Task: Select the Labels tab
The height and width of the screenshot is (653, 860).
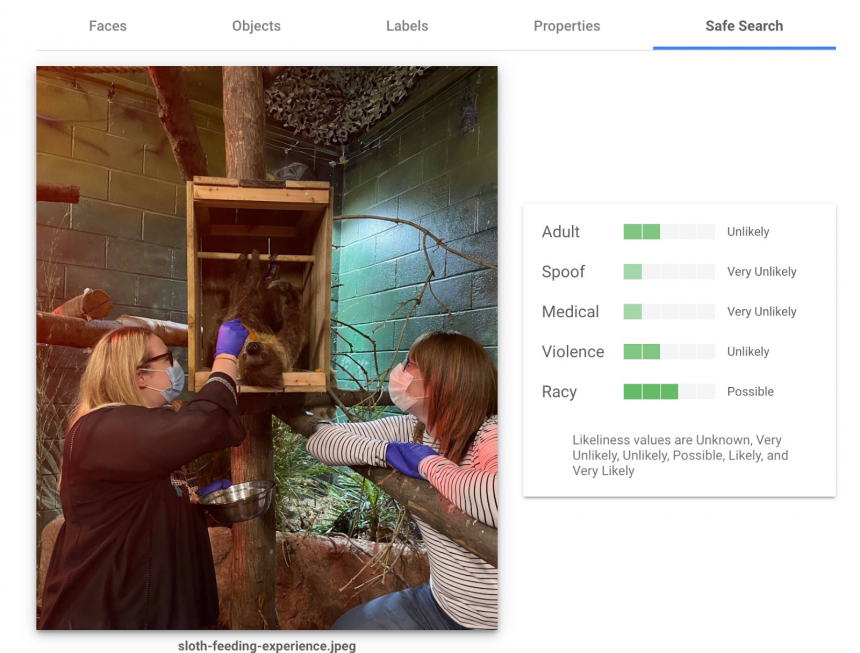Action: (x=406, y=26)
